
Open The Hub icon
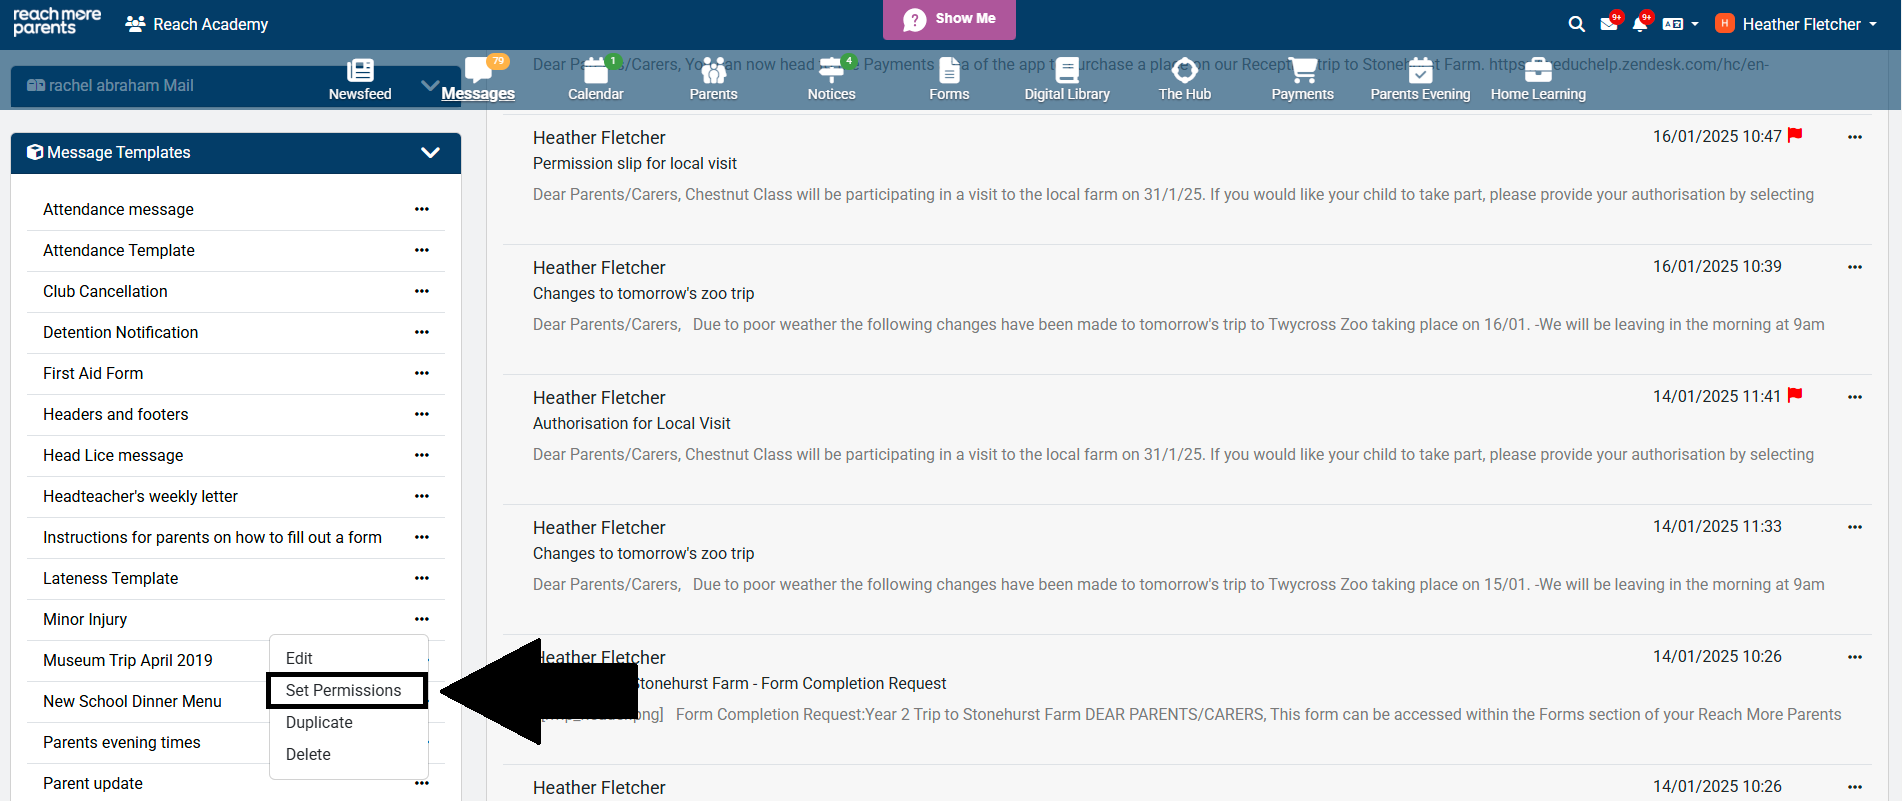click(x=1184, y=71)
